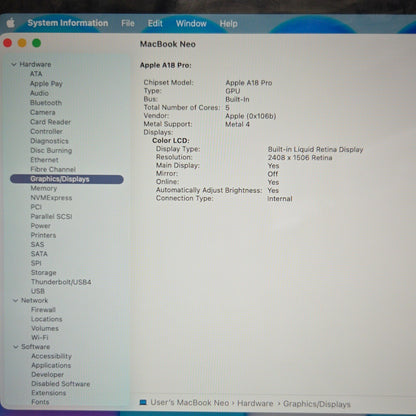Image resolution: width=416 pixels, height=416 pixels.
Task: Select Wi-Fi under Network
Action: tap(40, 337)
